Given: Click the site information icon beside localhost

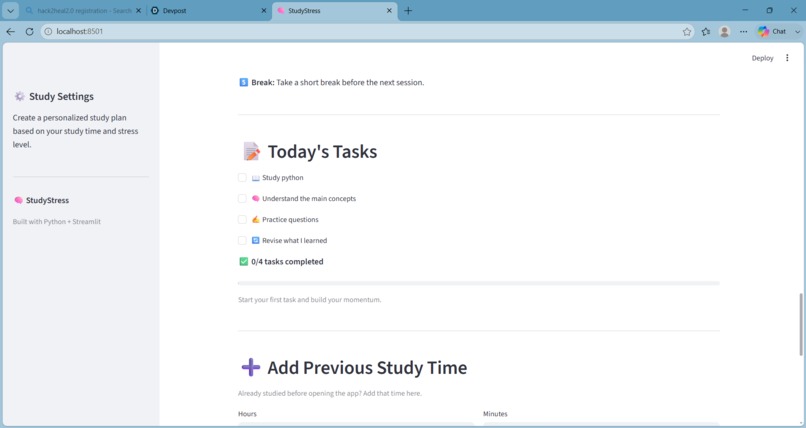Looking at the screenshot, I should coord(48,31).
